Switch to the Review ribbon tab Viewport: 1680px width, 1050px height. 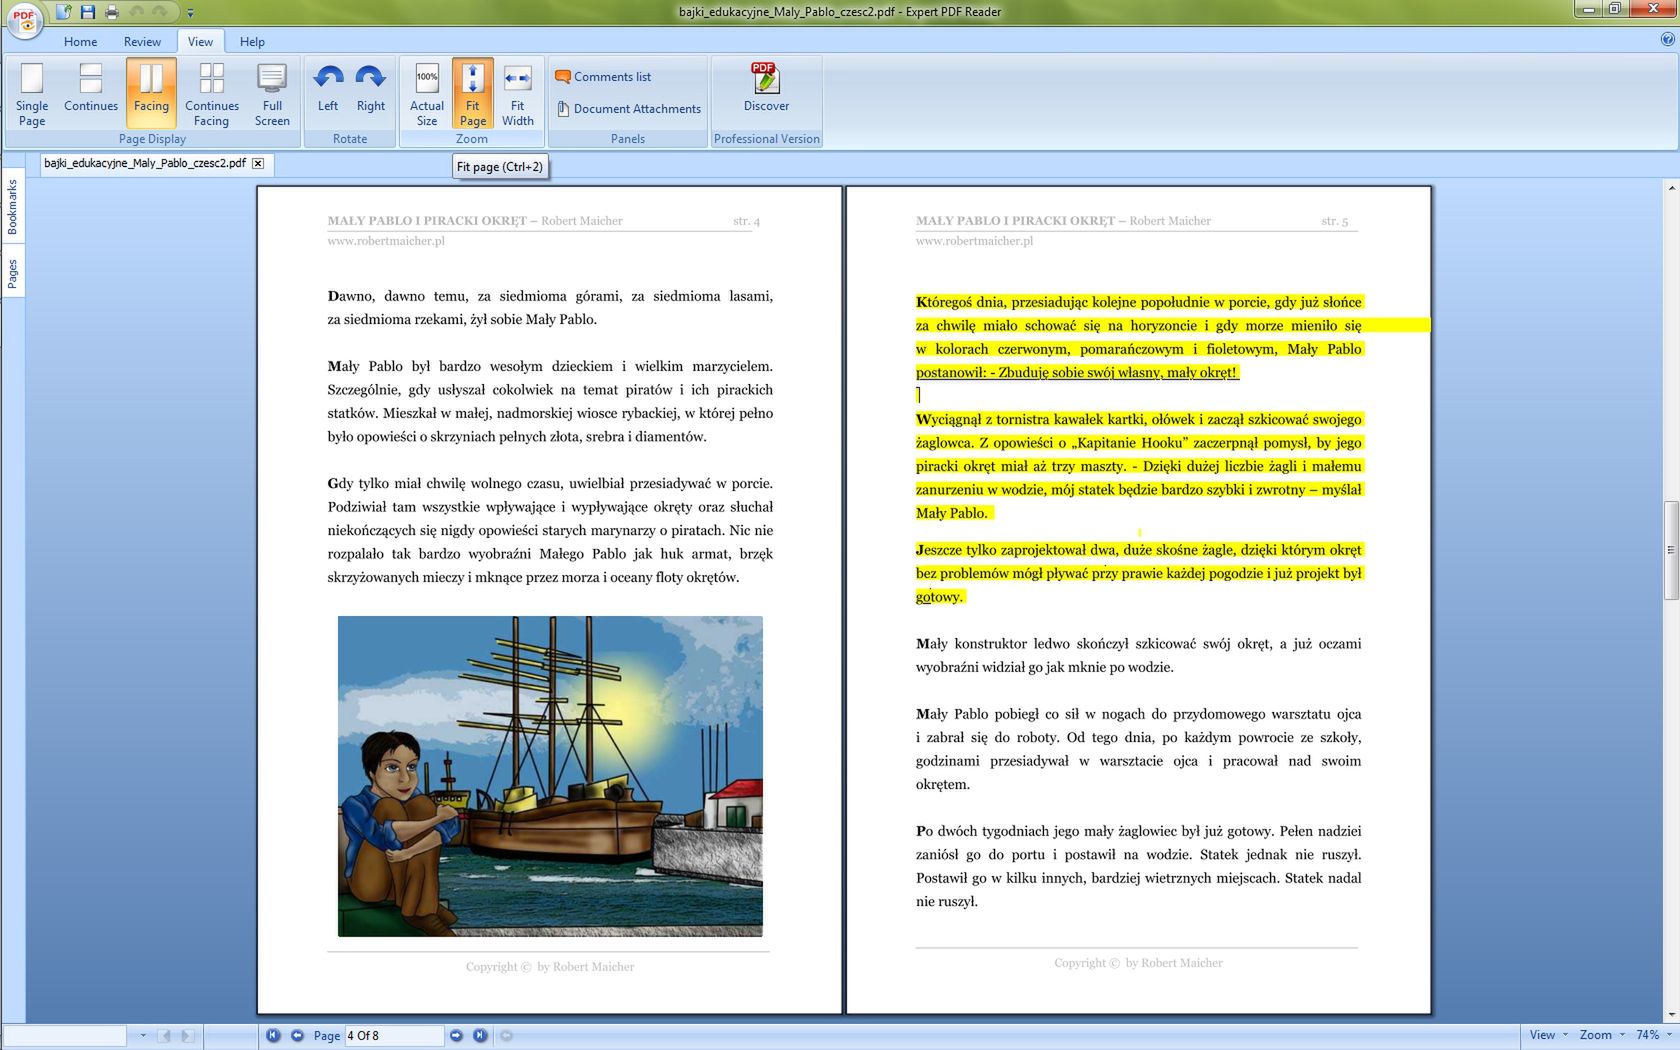(x=142, y=41)
